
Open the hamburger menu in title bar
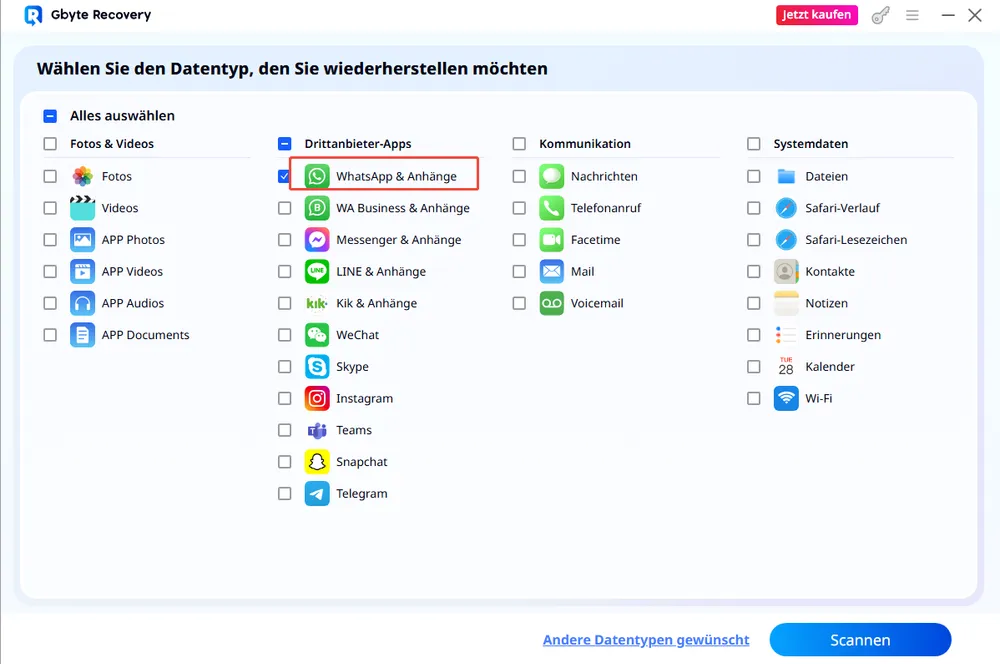coord(912,15)
